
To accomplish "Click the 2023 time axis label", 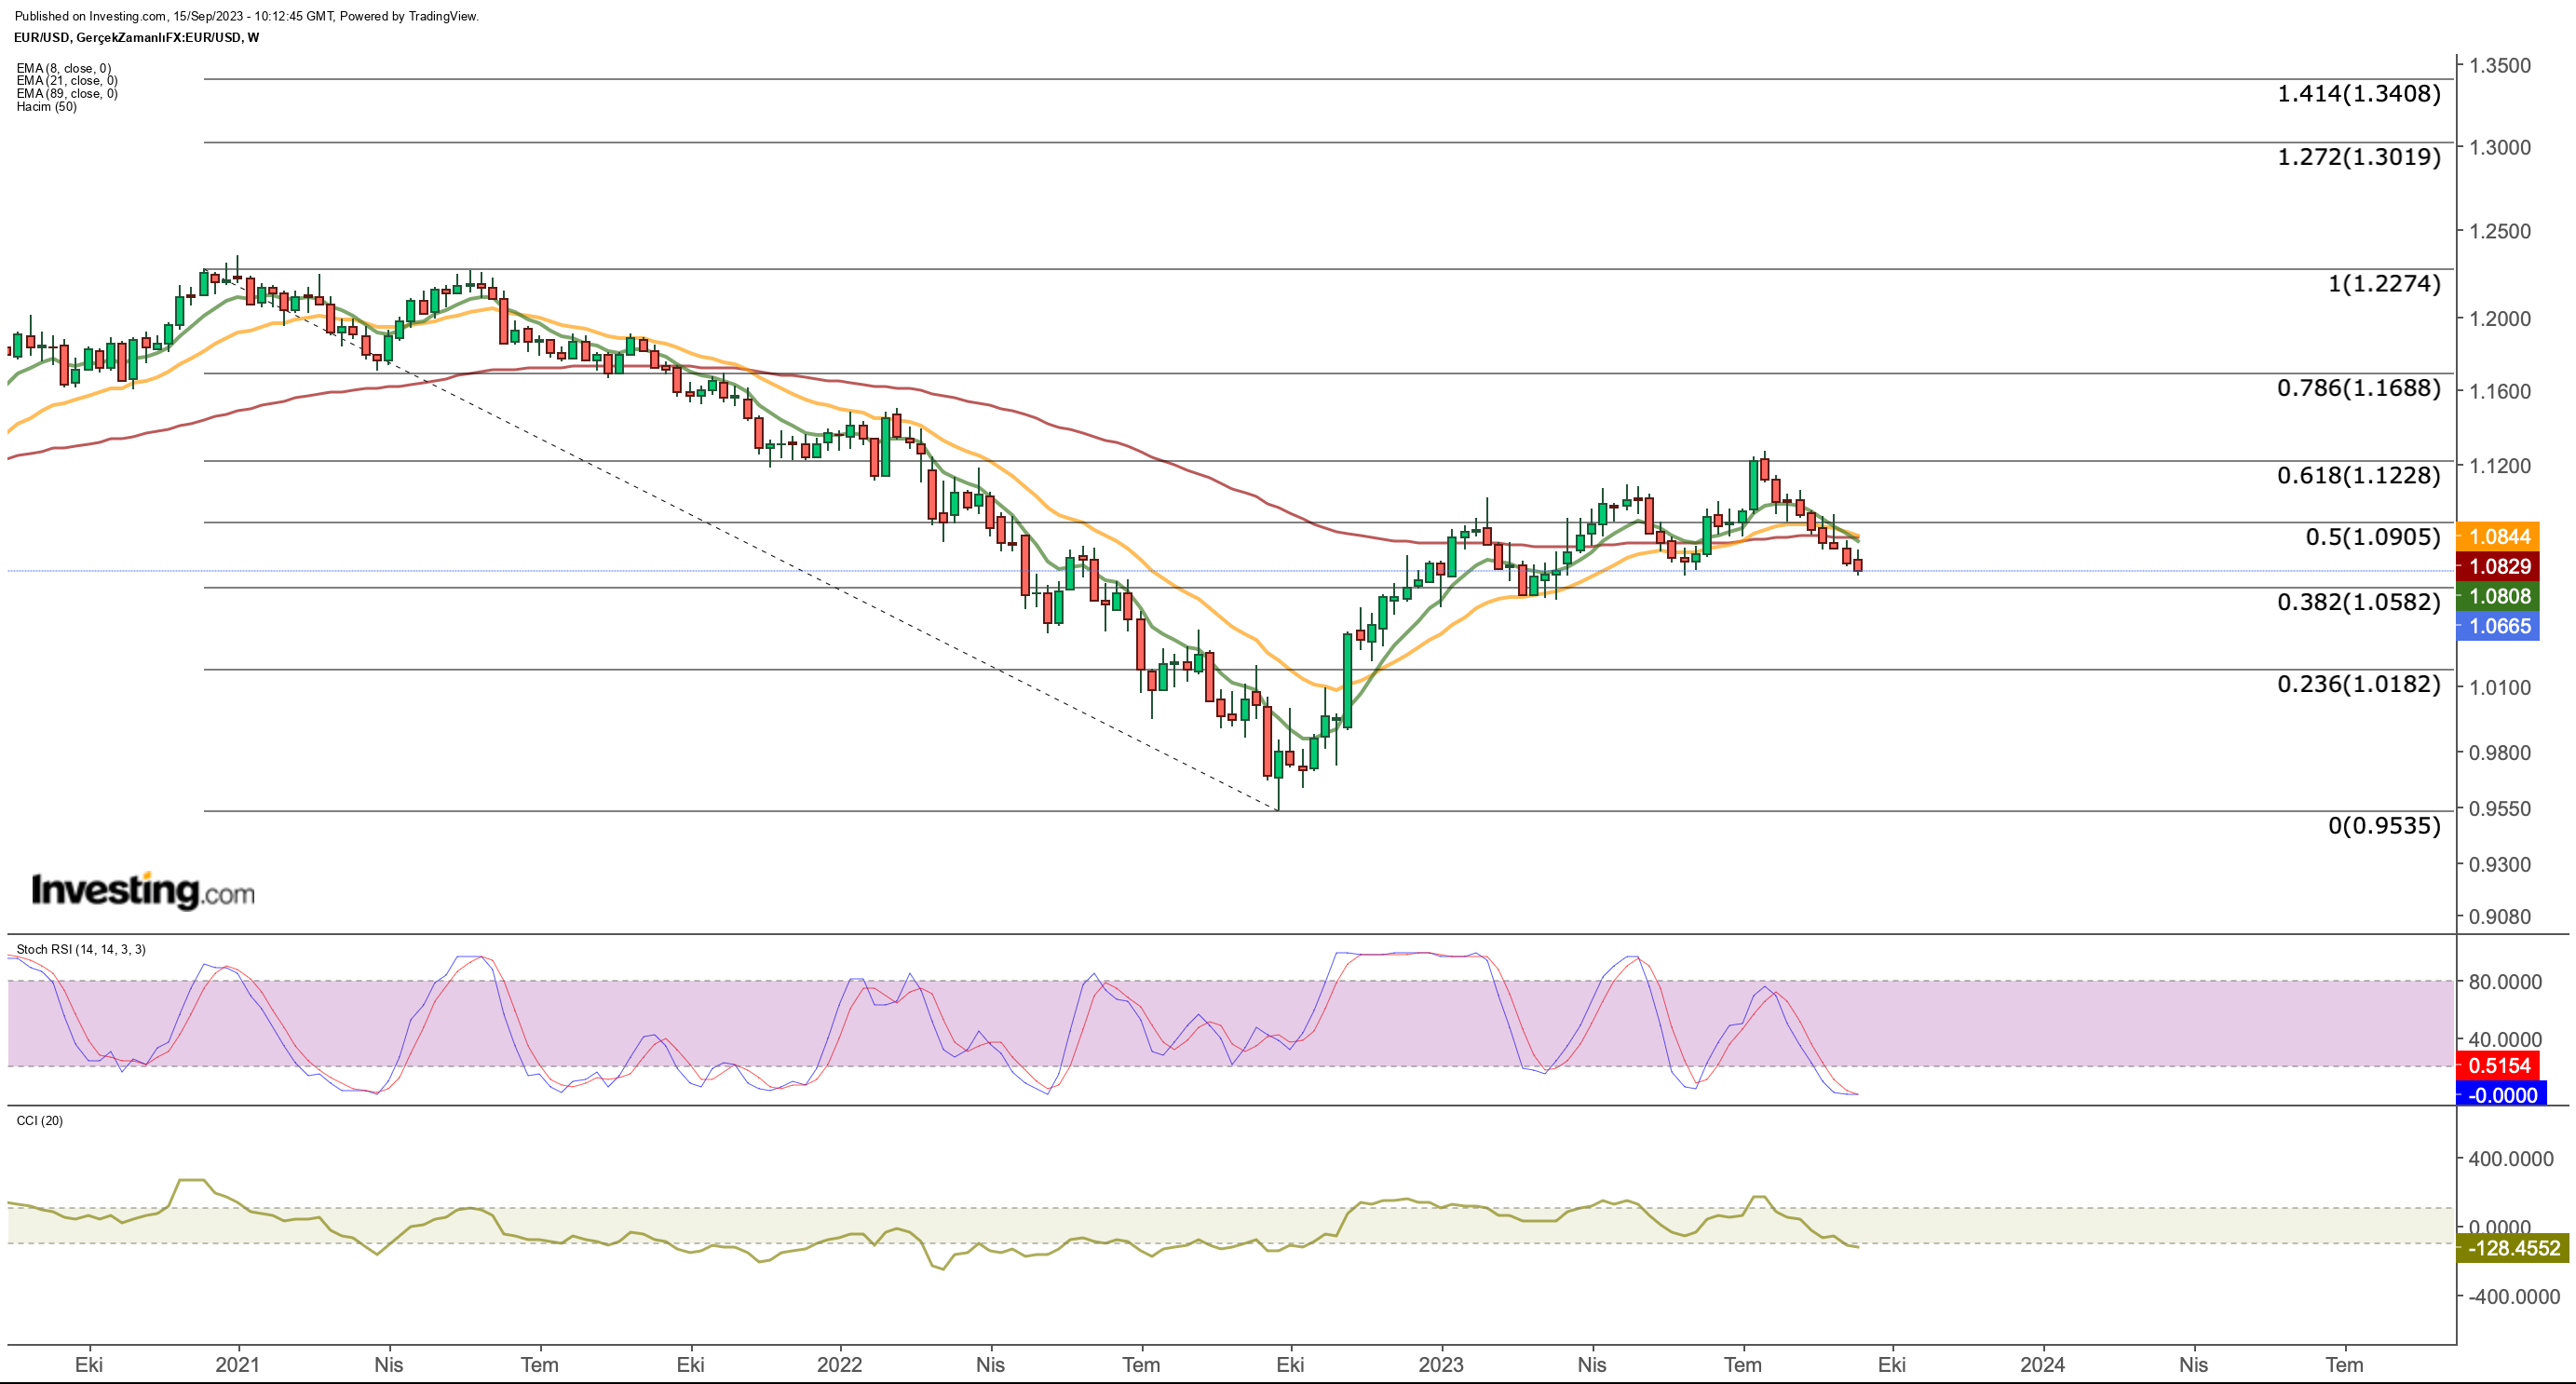I will [x=1441, y=1365].
